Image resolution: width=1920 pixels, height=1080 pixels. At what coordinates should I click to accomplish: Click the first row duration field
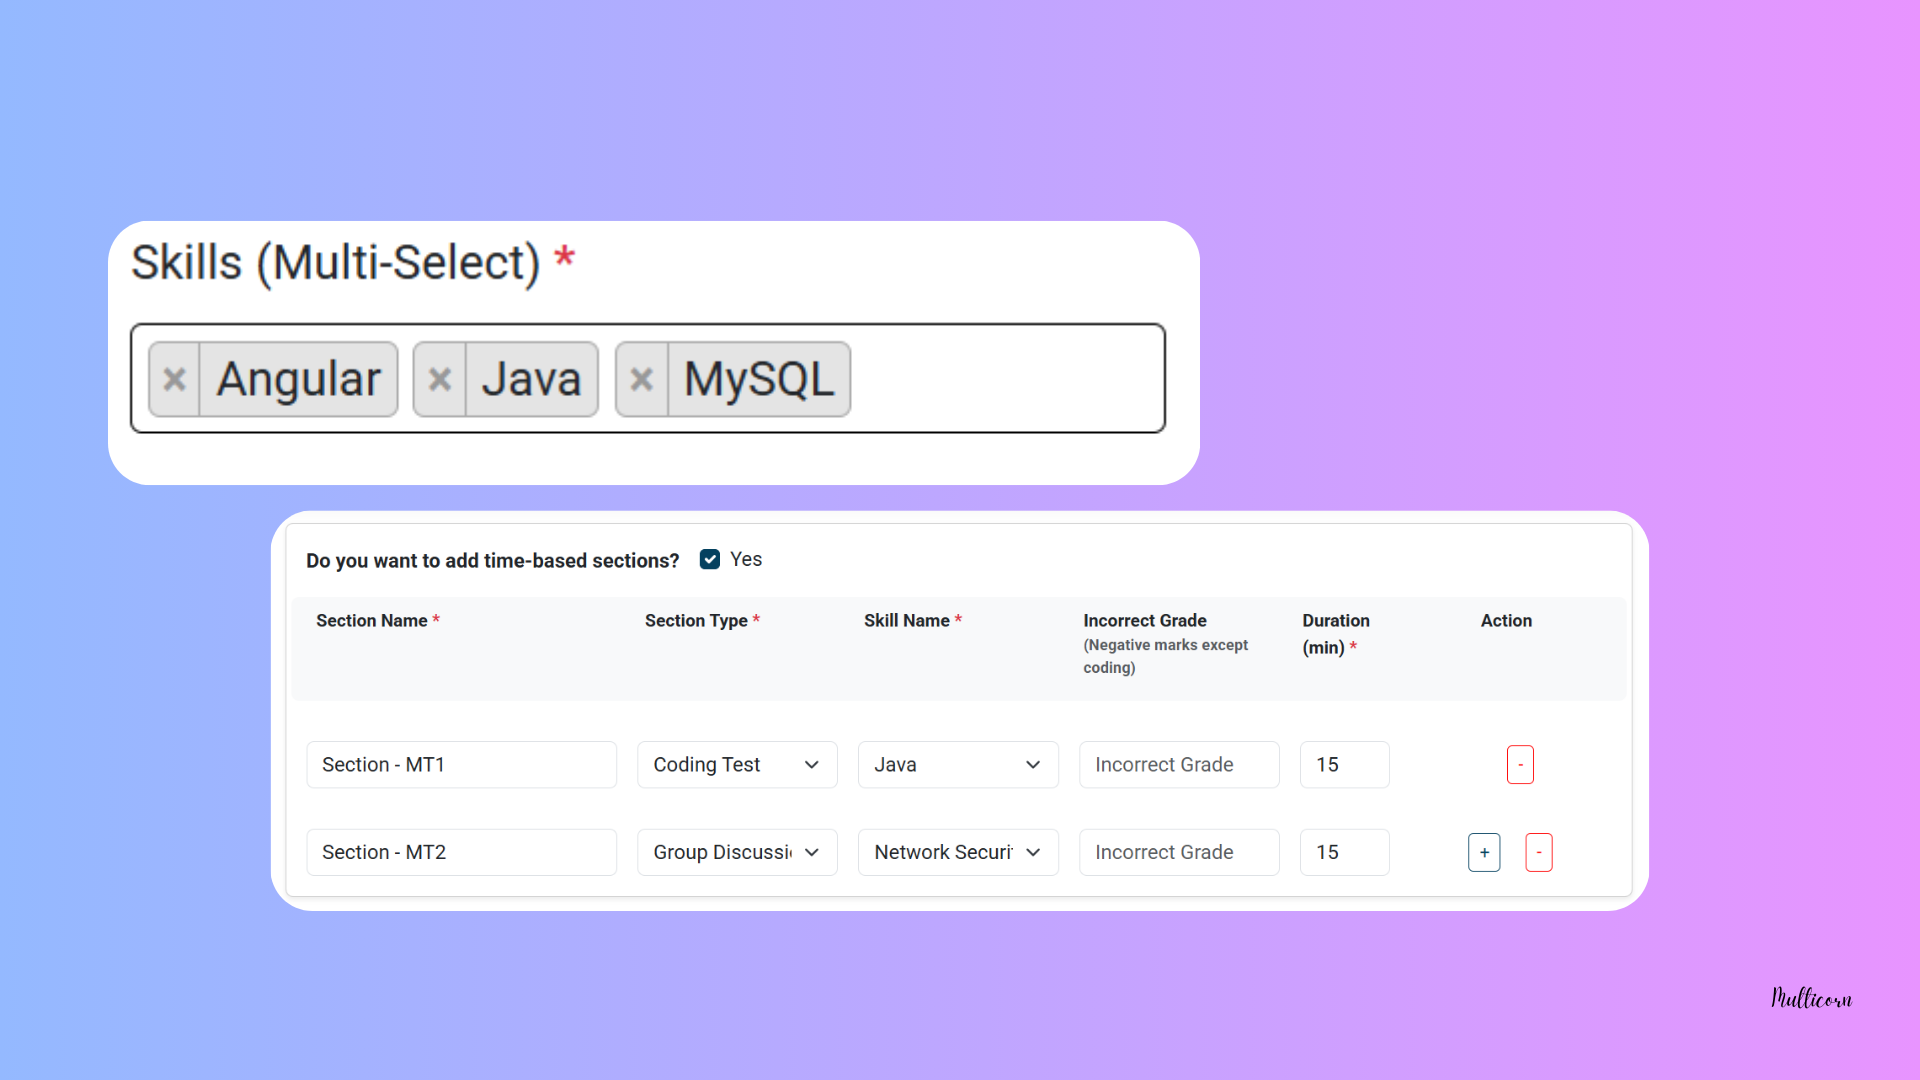tap(1344, 765)
